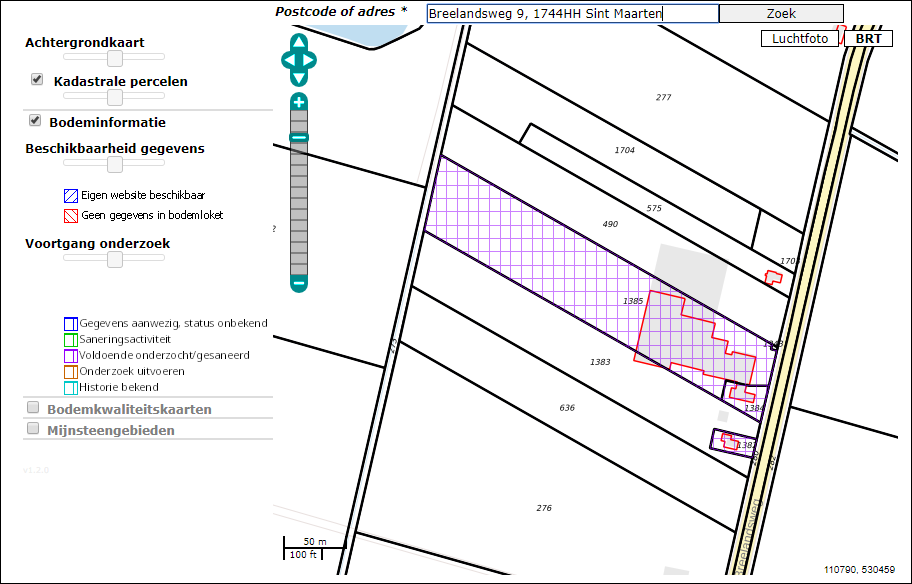The image size is (912, 584).
Task: Switch to the Luchtfoto map view
Action: [x=799, y=39]
